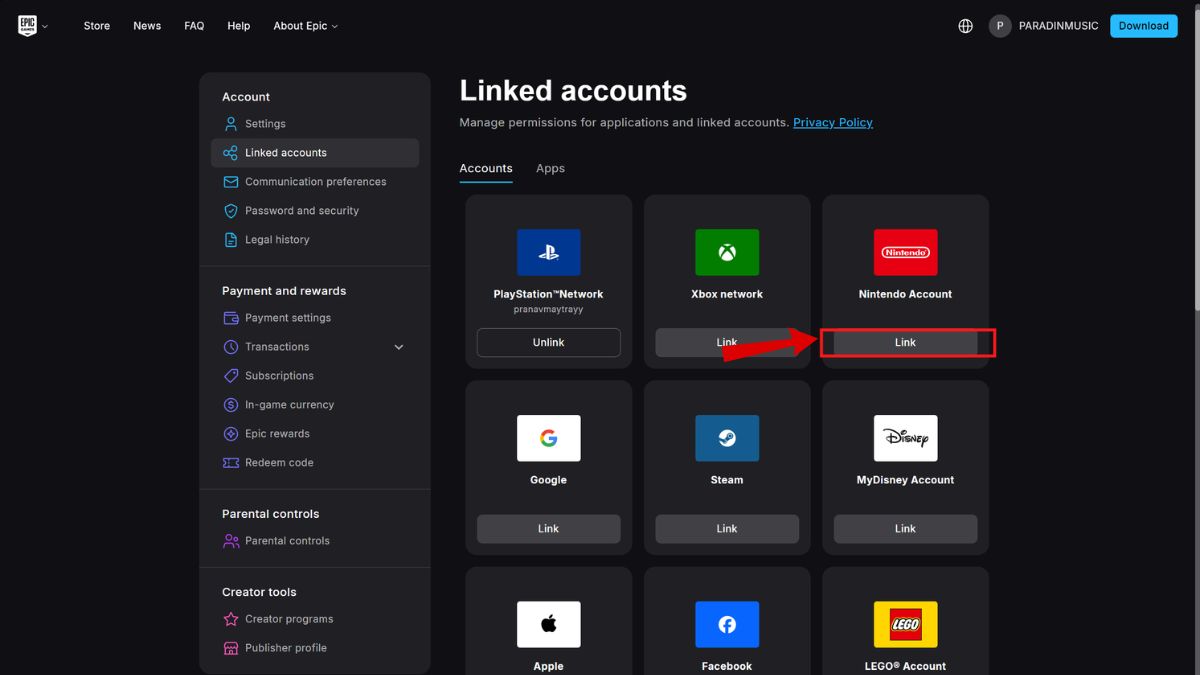Click the PARADINMUSIC profile avatar

click(x=1000, y=26)
